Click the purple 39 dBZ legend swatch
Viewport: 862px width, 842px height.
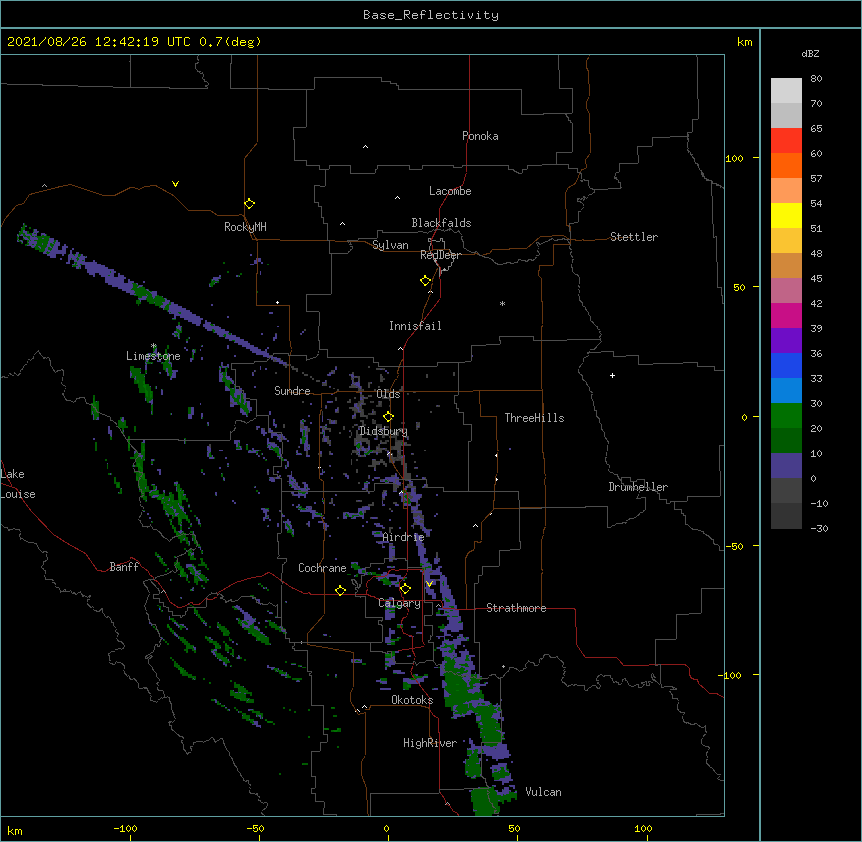tap(786, 341)
